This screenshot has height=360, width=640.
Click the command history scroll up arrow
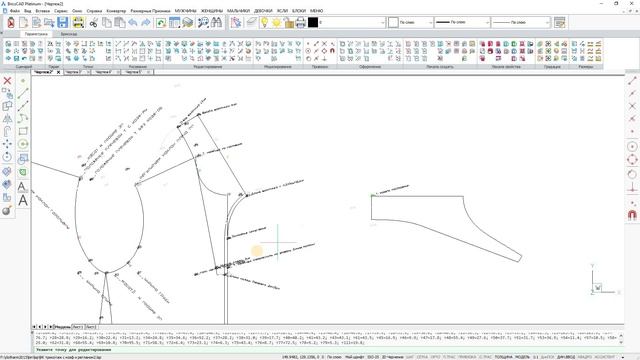click(x=621, y=336)
